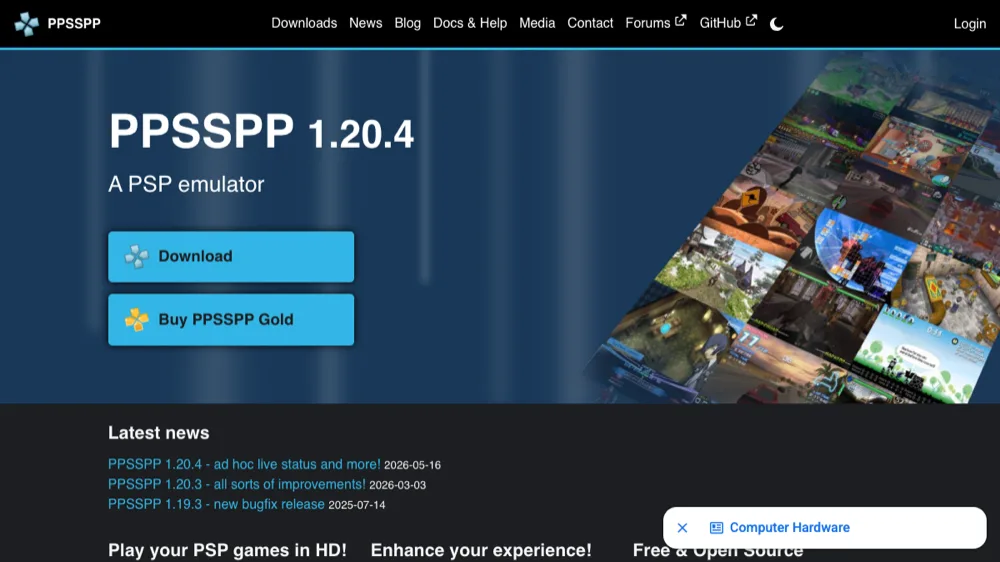Open news PPSSPP 1.20.3 all sorts of improvements
Image resolution: width=1000 pixels, height=562 pixels.
pyautogui.click(x=237, y=484)
